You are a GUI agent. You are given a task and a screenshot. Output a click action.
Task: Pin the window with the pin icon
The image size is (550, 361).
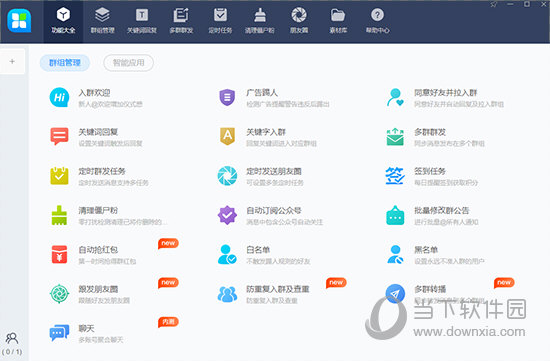click(x=494, y=5)
